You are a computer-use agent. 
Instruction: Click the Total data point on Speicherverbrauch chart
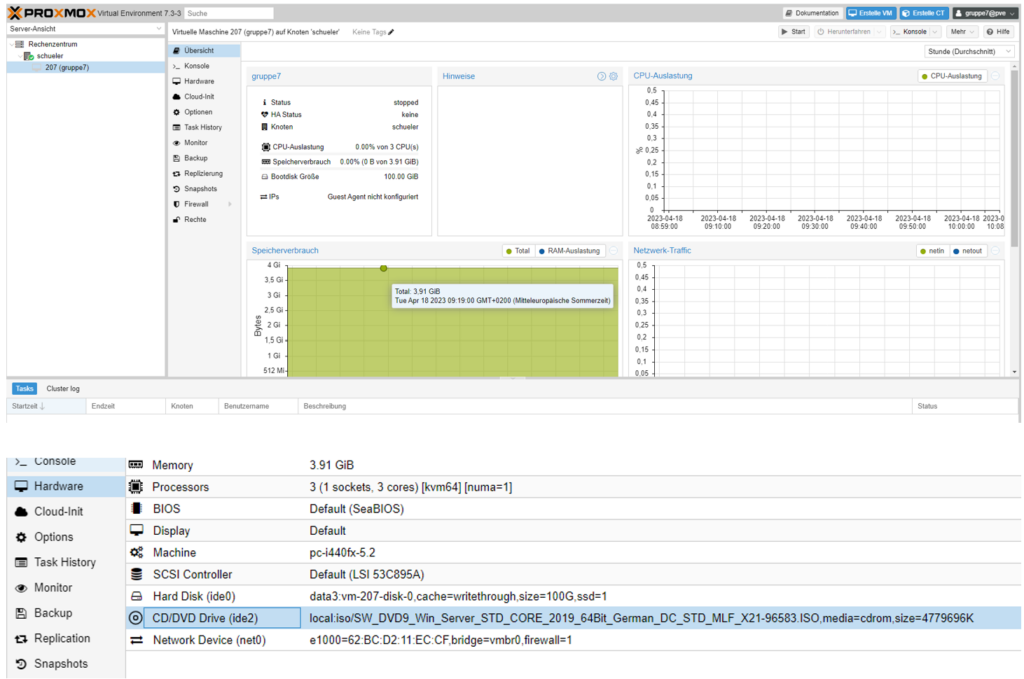383,268
